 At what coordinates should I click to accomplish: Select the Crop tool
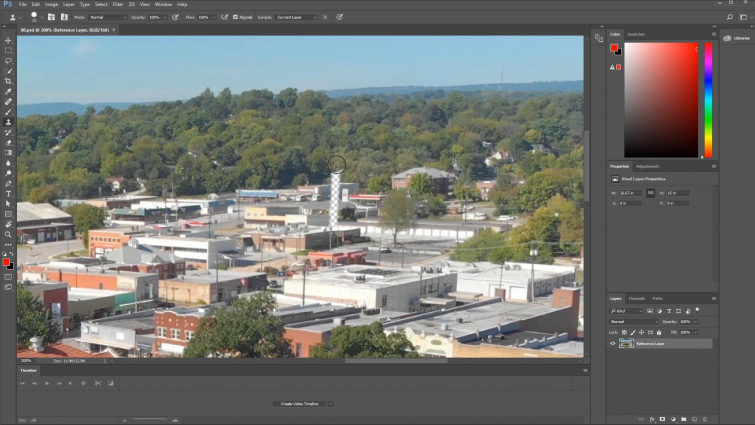[8, 81]
